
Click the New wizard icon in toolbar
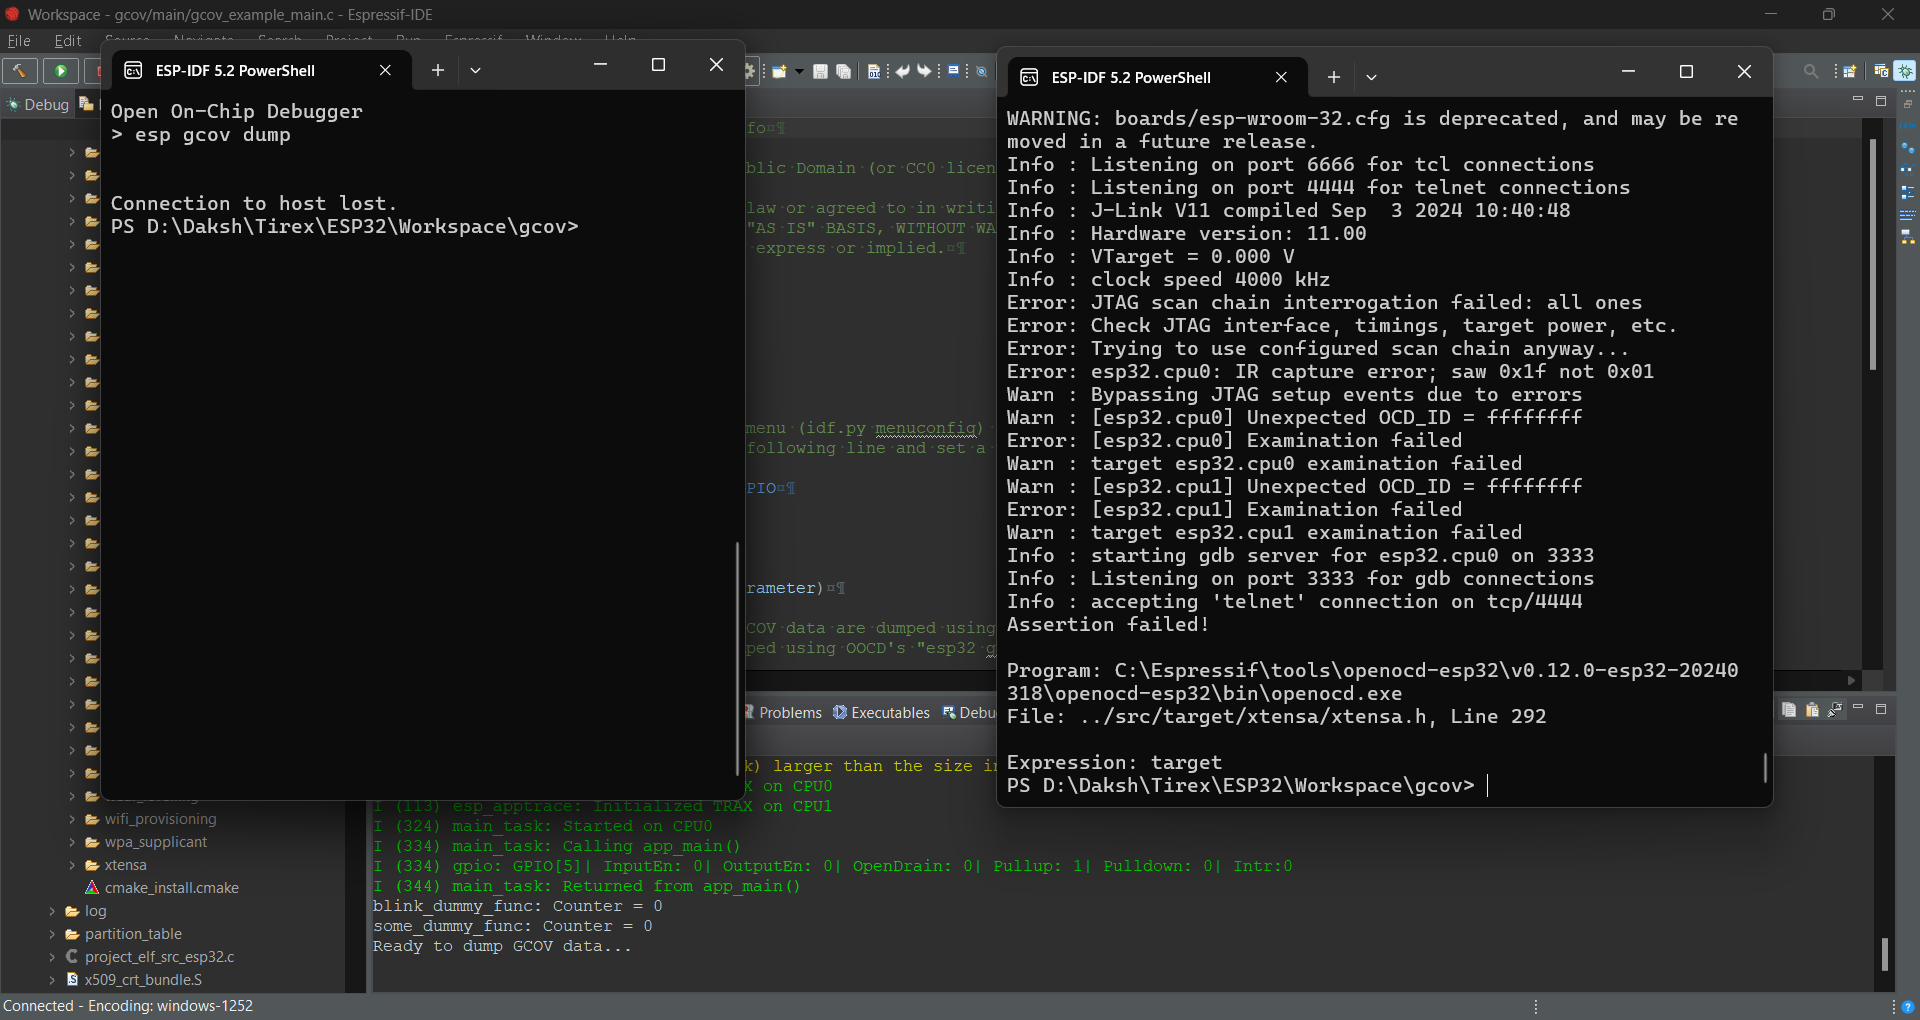779,71
